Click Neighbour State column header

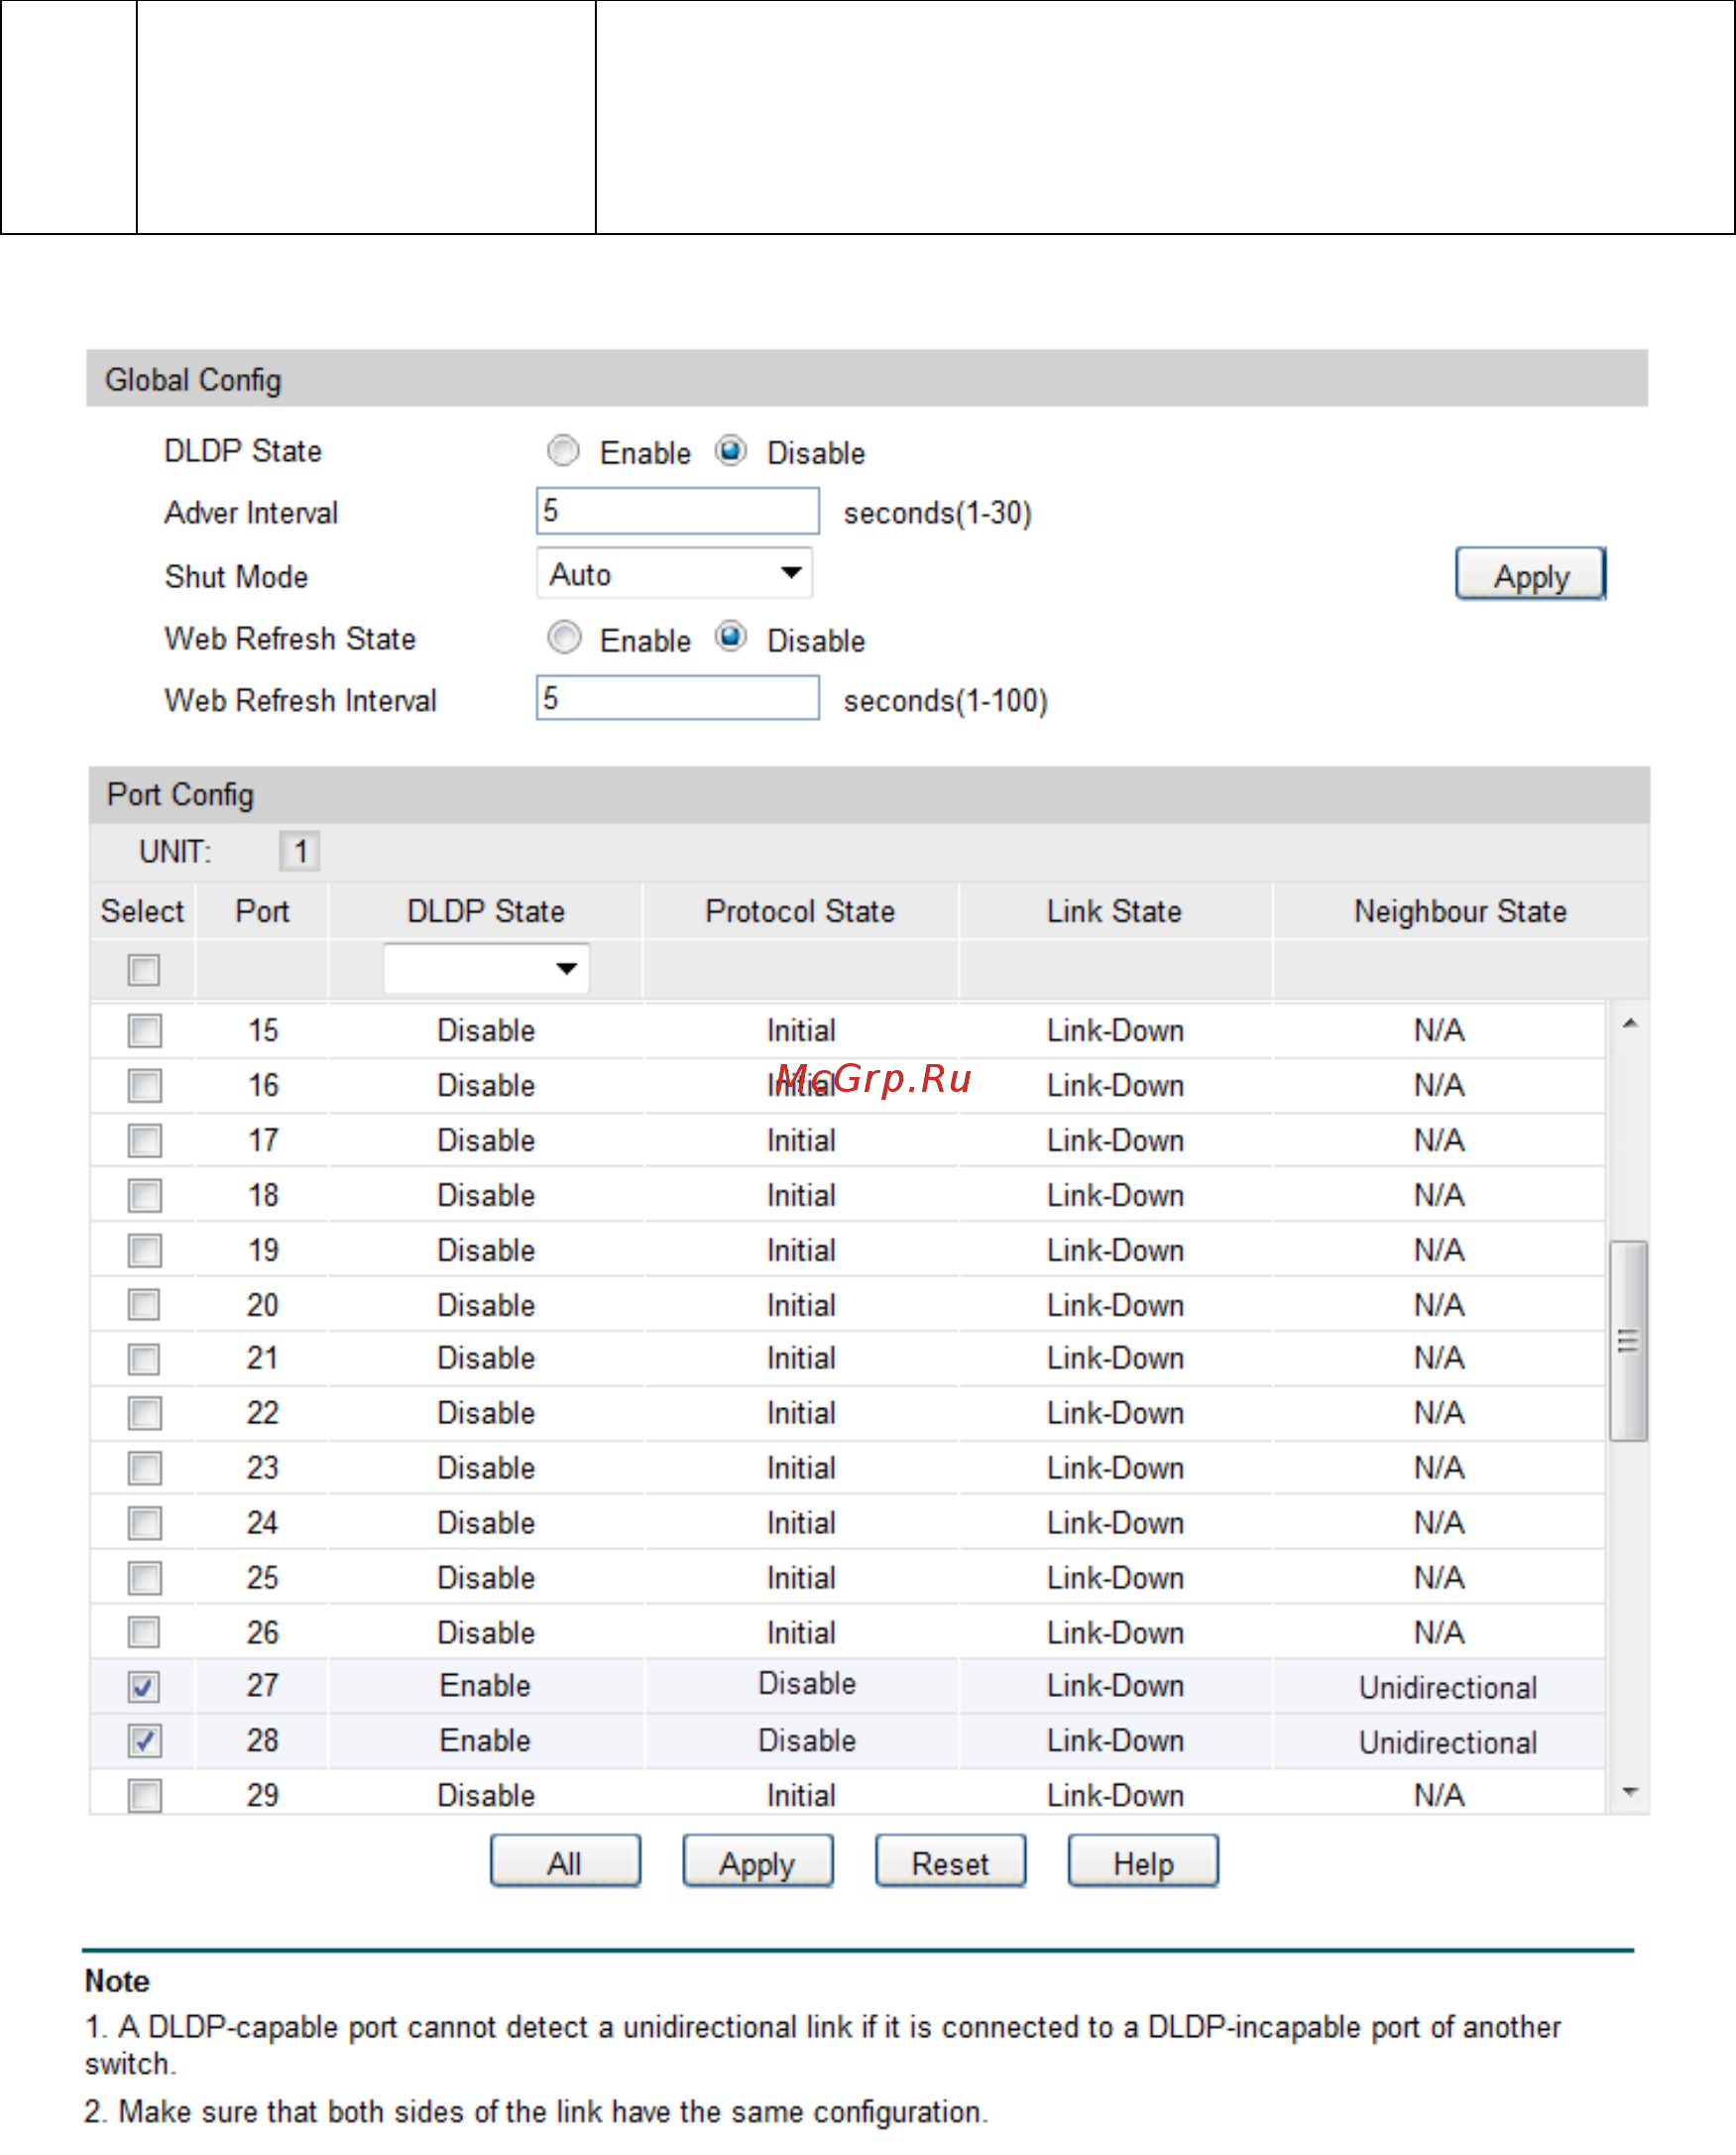click(x=1460, y=911)
